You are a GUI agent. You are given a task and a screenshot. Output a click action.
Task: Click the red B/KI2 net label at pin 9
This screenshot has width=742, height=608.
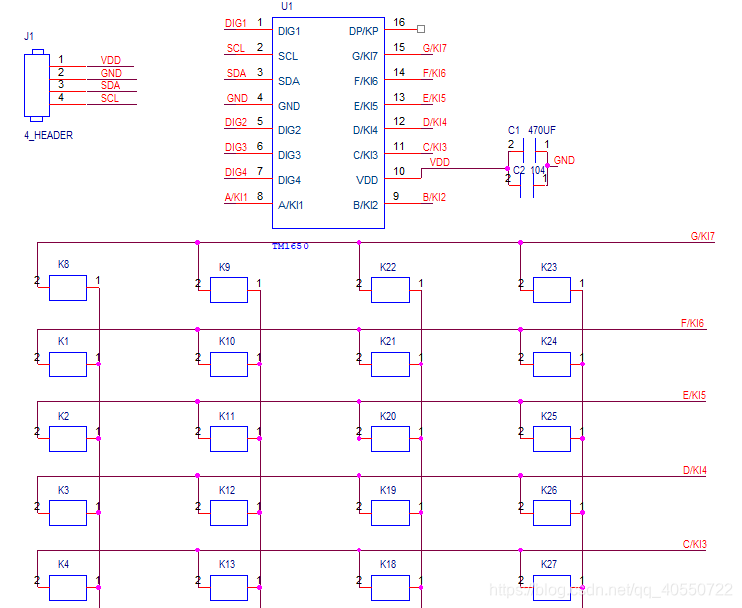(x=434, y=197)
